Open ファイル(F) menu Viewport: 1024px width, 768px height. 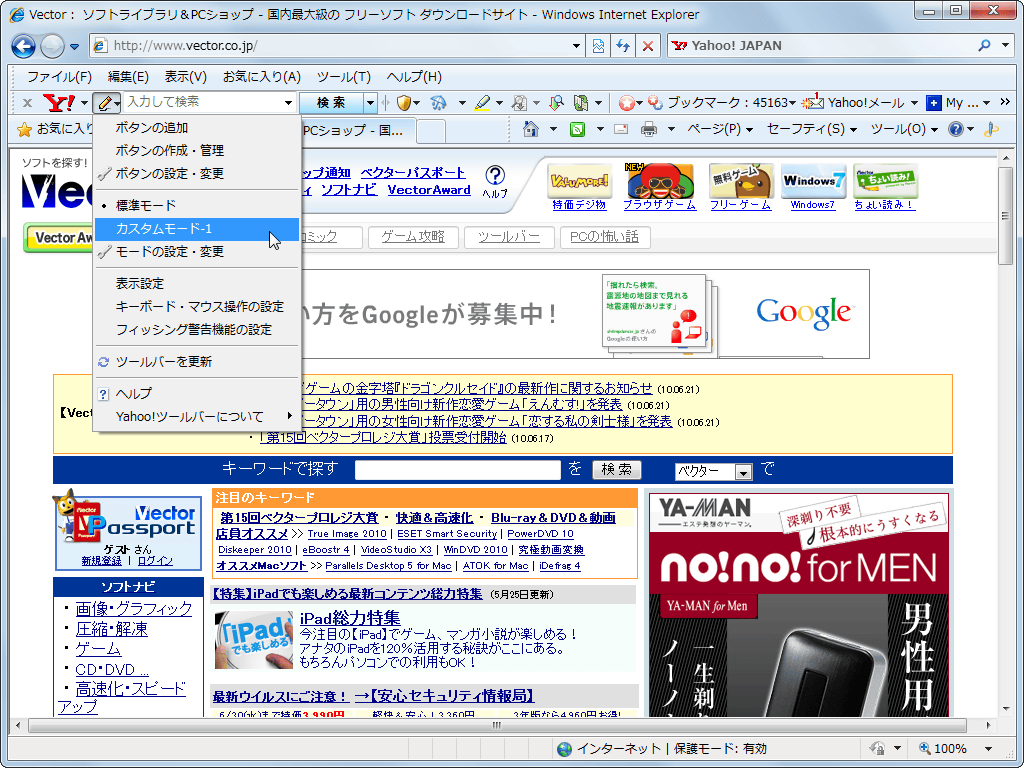click(59, 77)
